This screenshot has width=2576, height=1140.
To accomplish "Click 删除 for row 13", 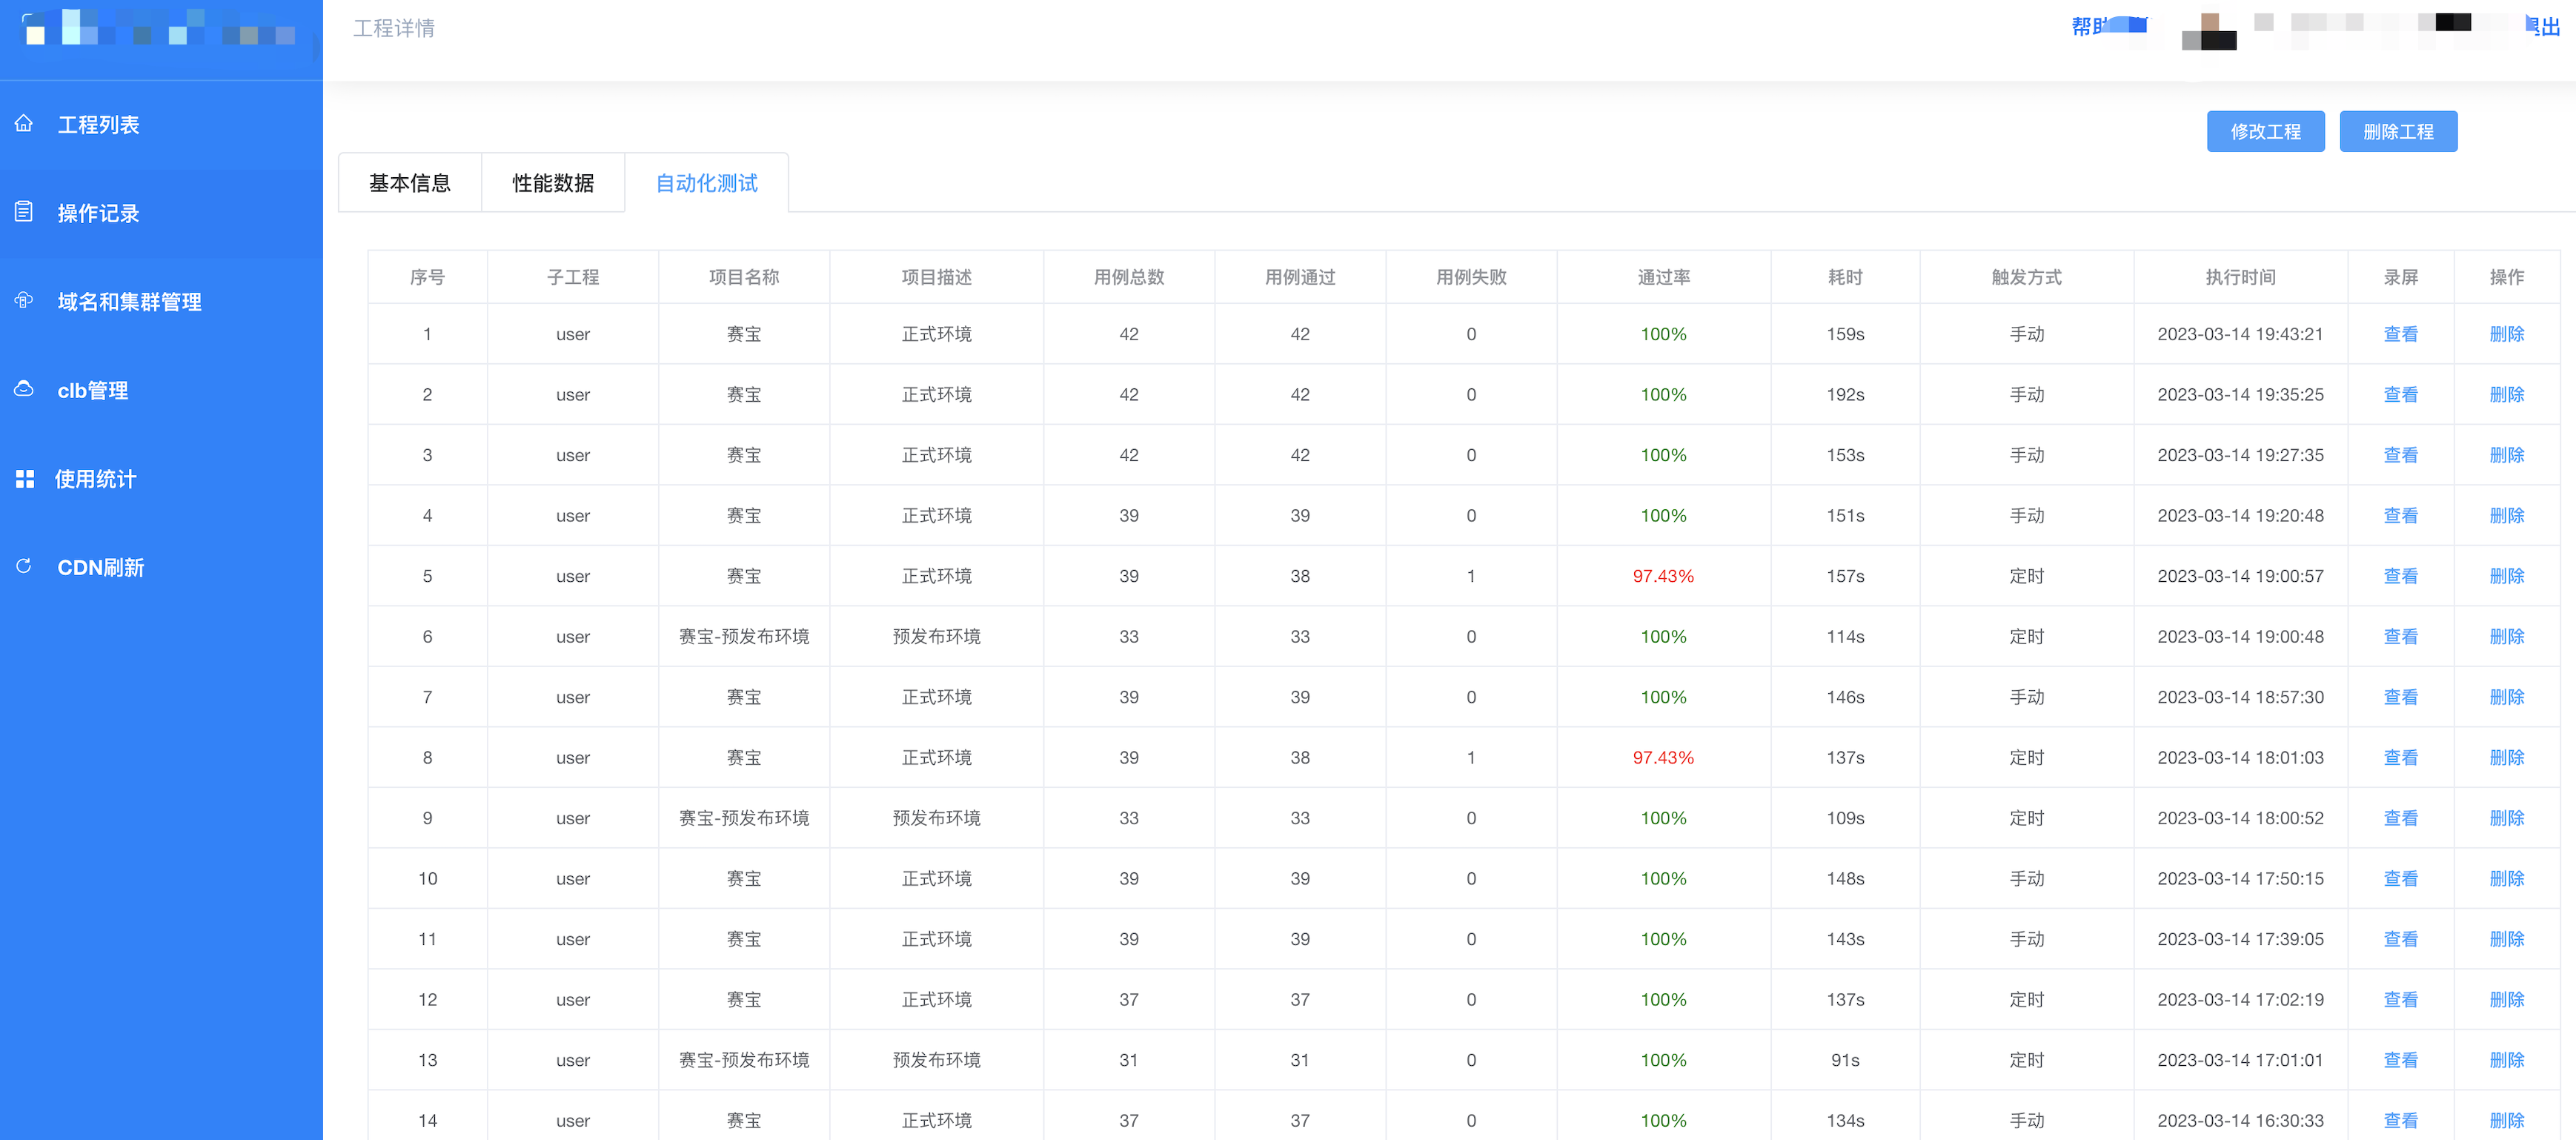I will click(x=2506, y=1060).
